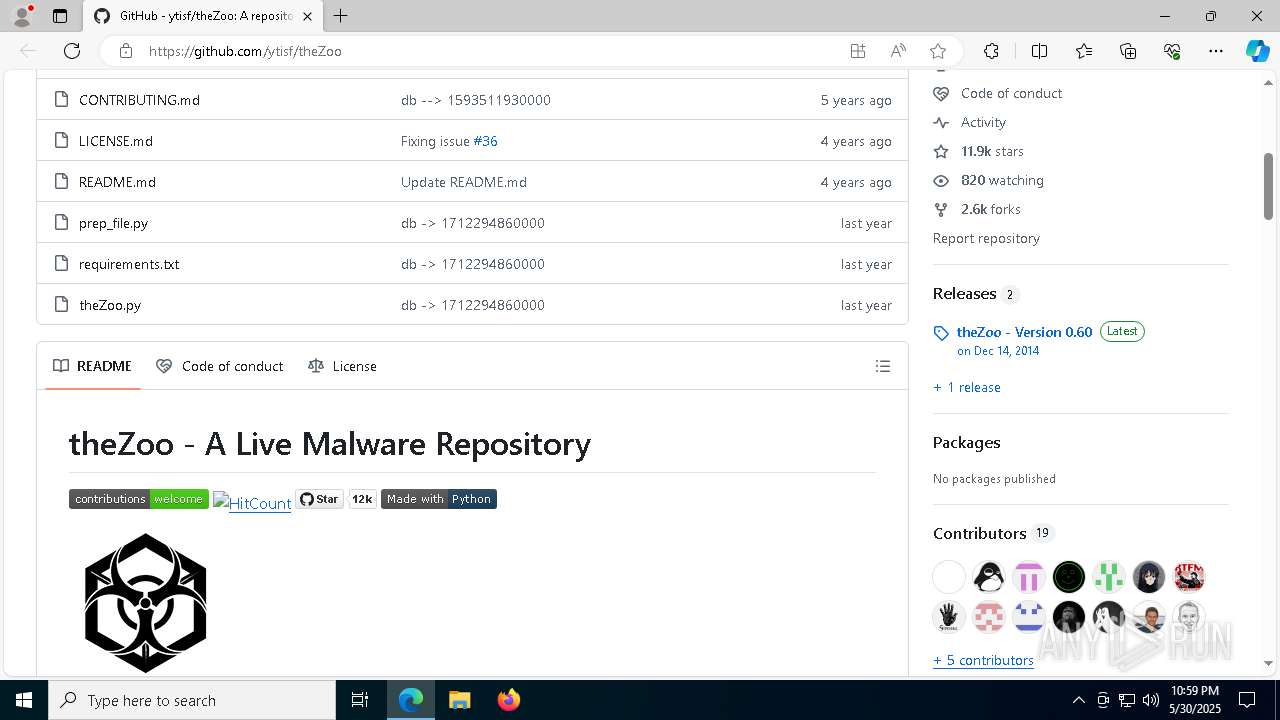Switch to the License tab
The width and height of the screenshot is (1280, 720).
point(342,366)
